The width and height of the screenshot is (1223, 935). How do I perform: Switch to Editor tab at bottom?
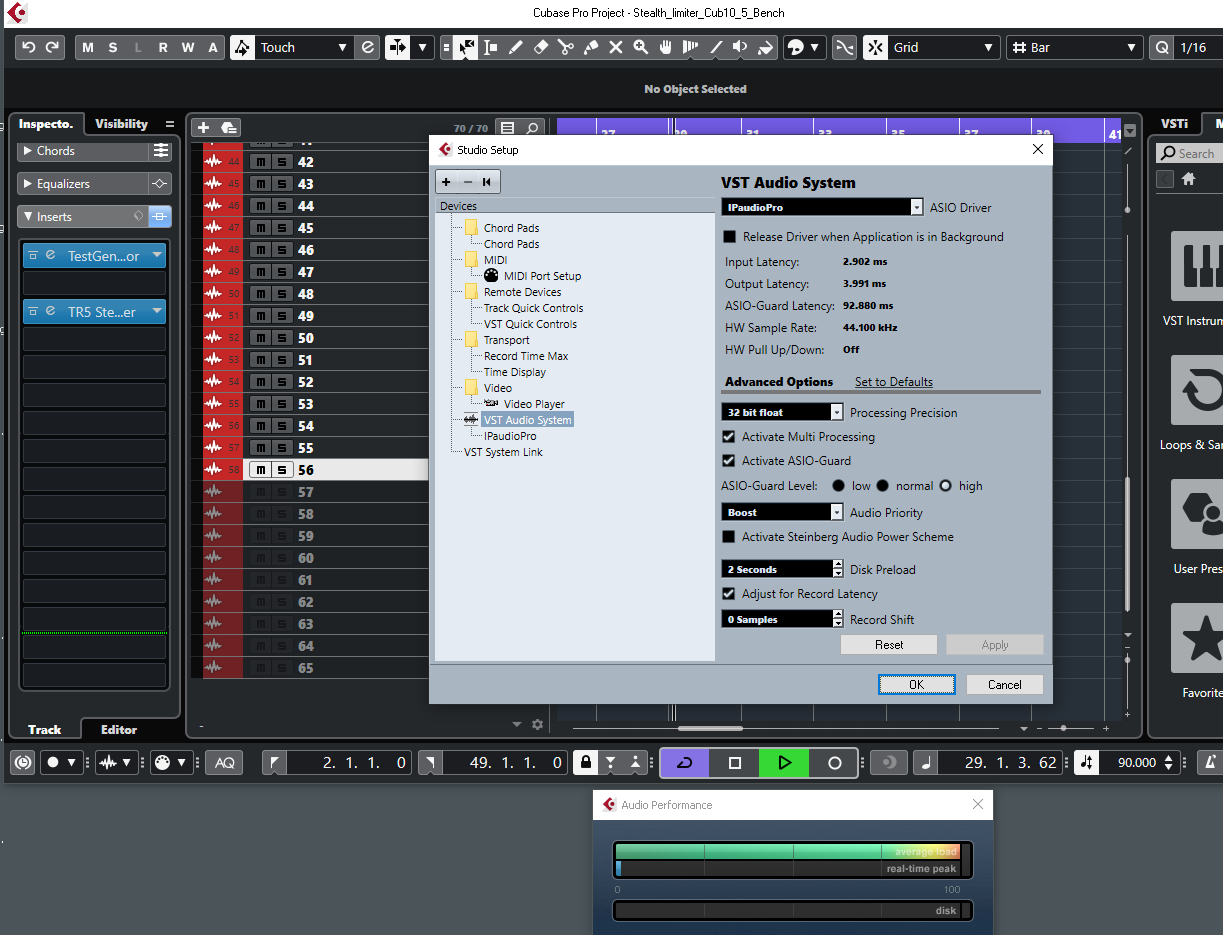point(119,730)
